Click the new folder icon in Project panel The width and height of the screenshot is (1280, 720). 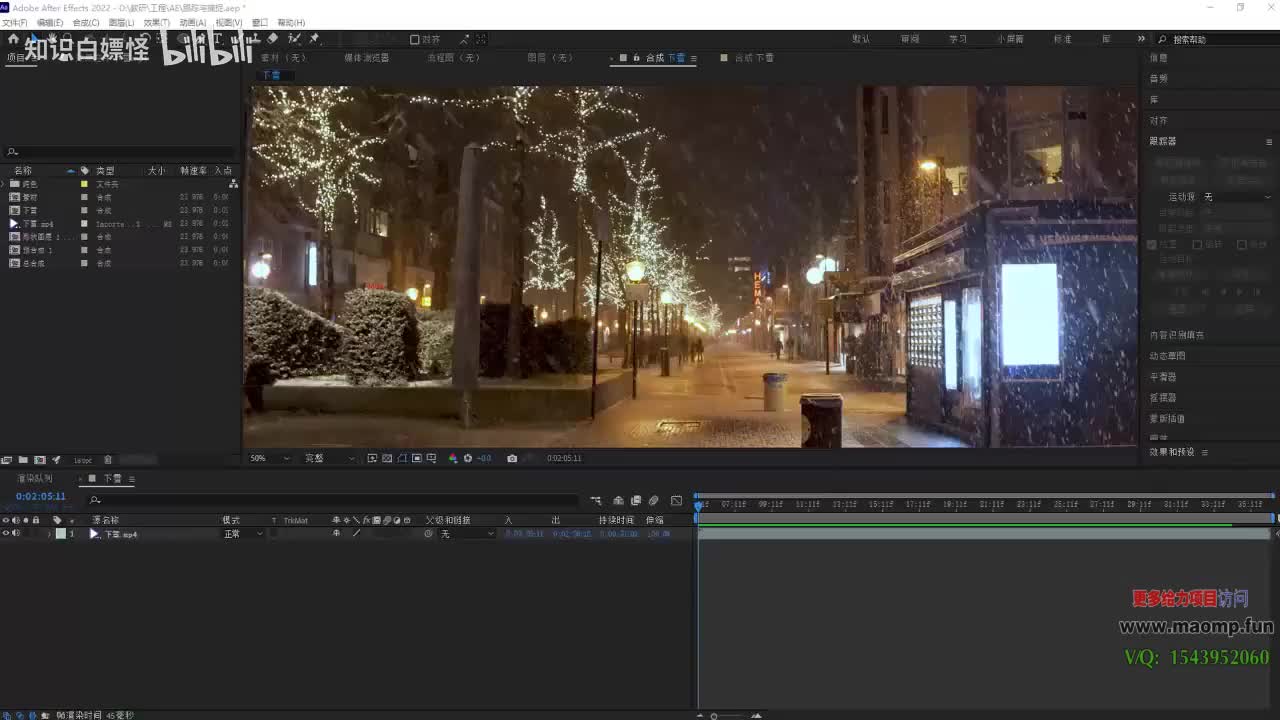point(23,460)
